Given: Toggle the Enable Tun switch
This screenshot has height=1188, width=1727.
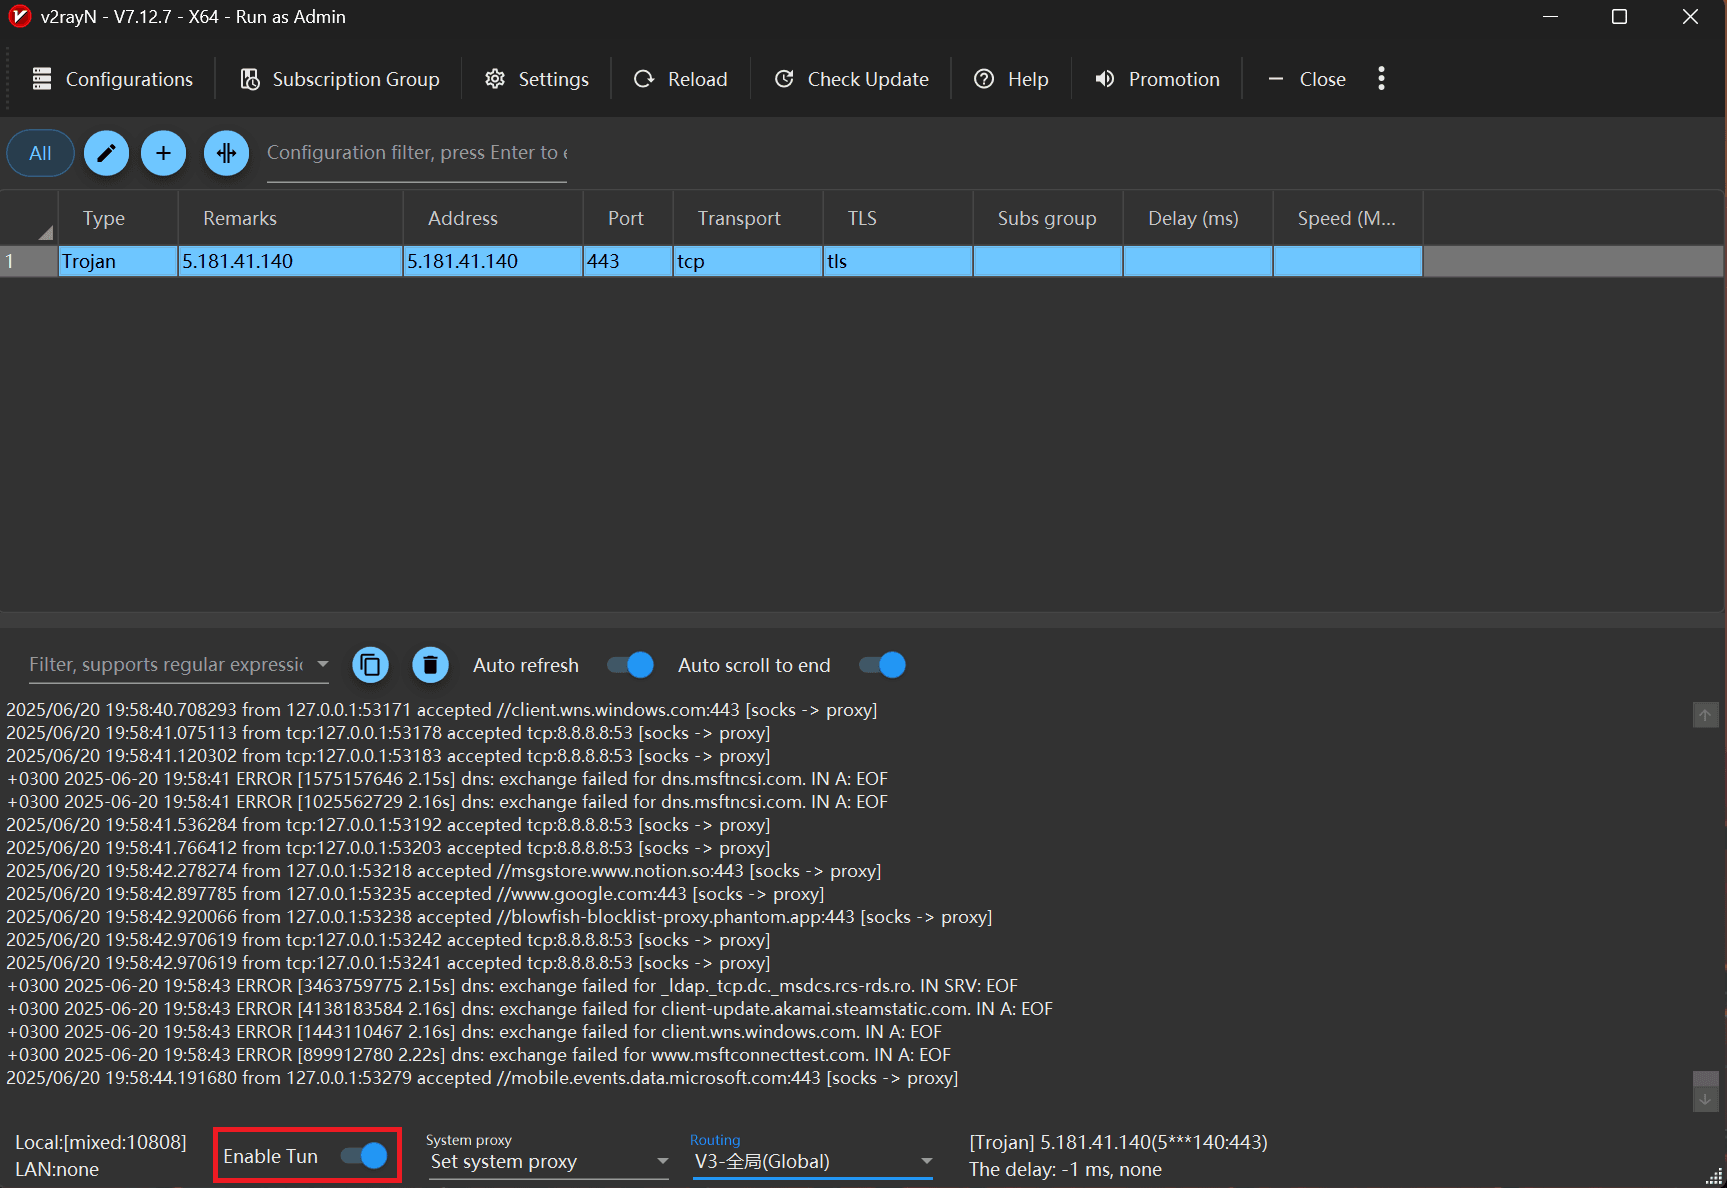Looking at the screenshot, I should click(x=363, y=1156).
